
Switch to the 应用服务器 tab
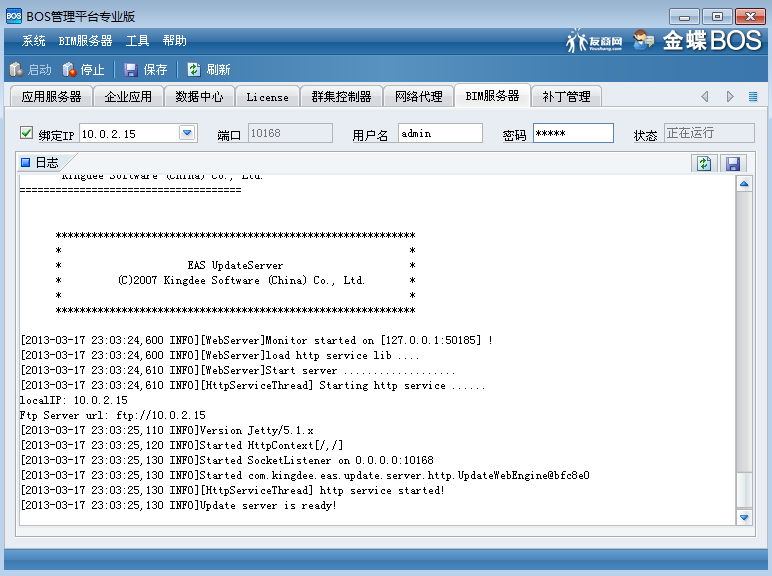(52, 96)
